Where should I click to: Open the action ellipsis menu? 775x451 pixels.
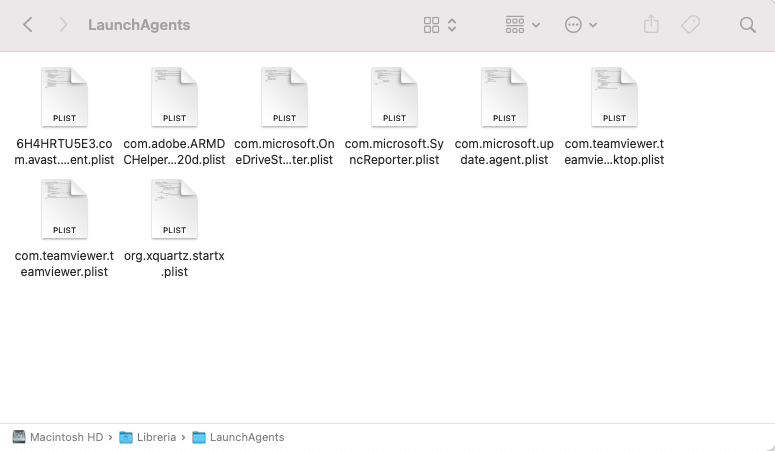(581, 25)
